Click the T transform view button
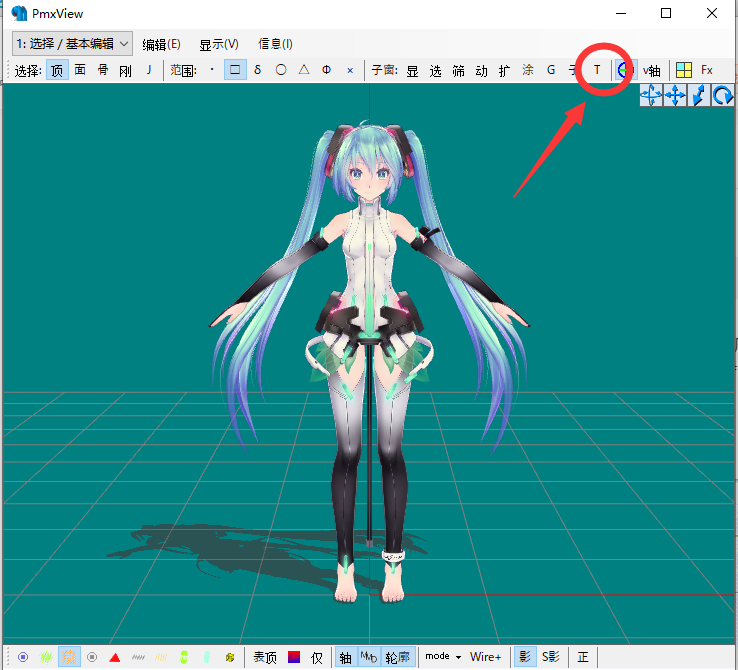 coord(597,71)
